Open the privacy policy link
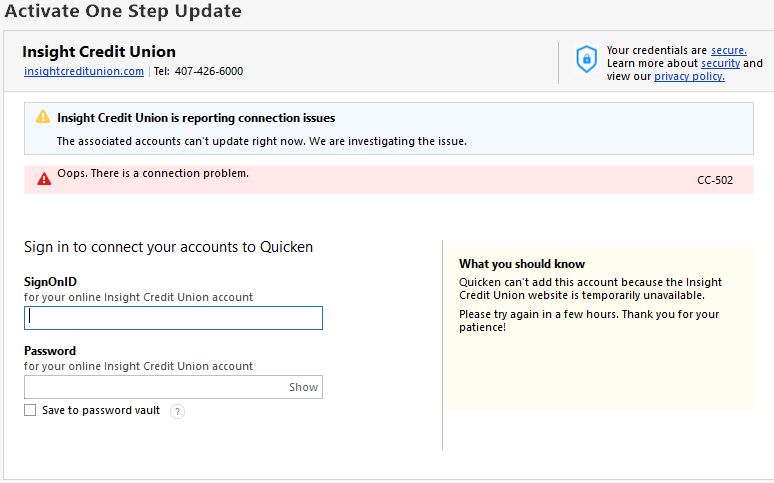The image size is (774, 483). (x=689, y=77)
